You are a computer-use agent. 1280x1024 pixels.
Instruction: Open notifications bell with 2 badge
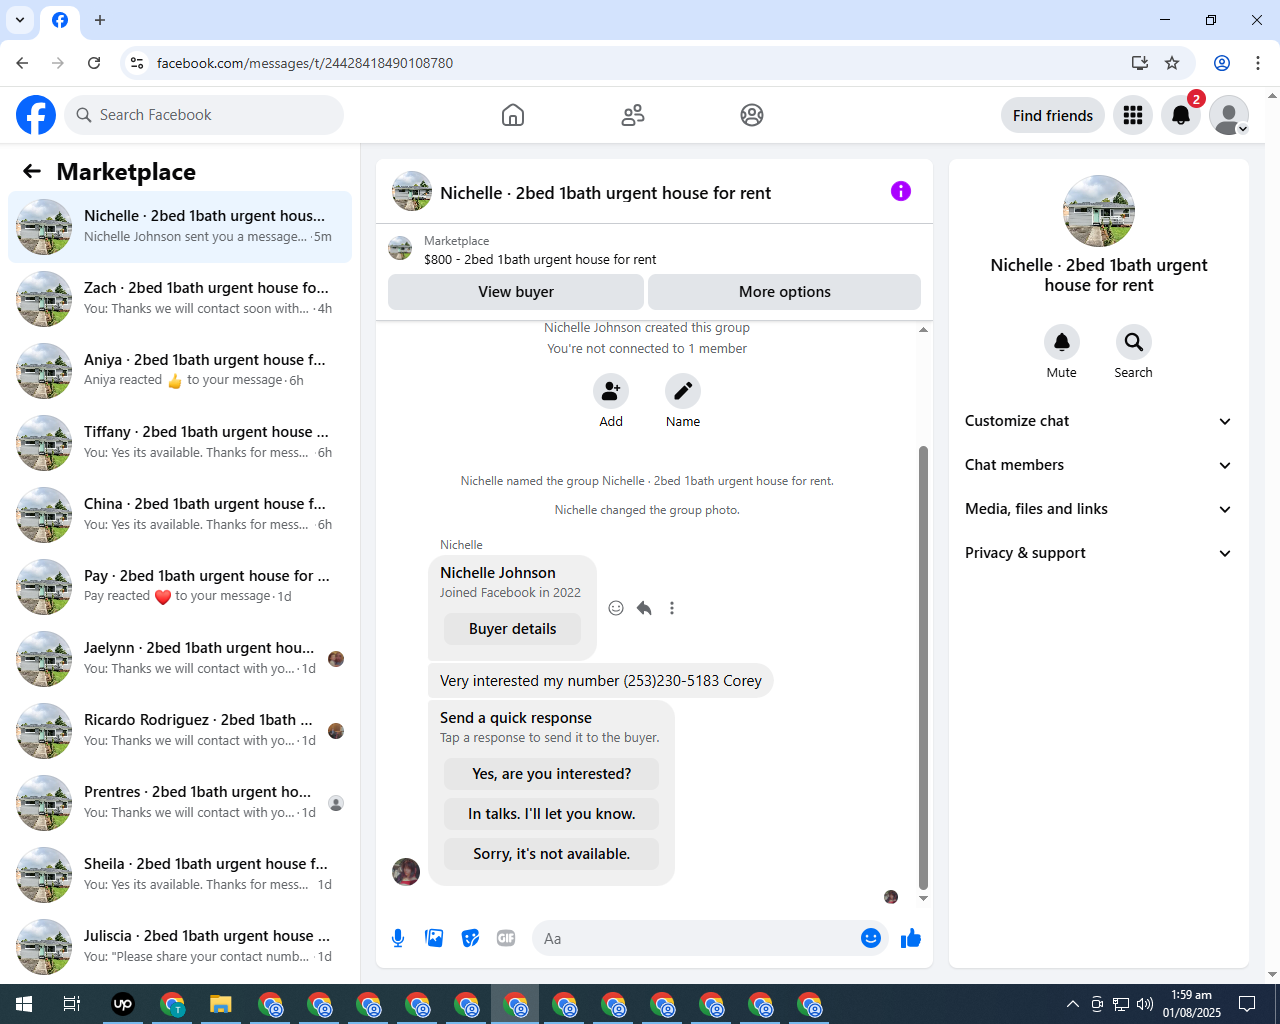1181,115
